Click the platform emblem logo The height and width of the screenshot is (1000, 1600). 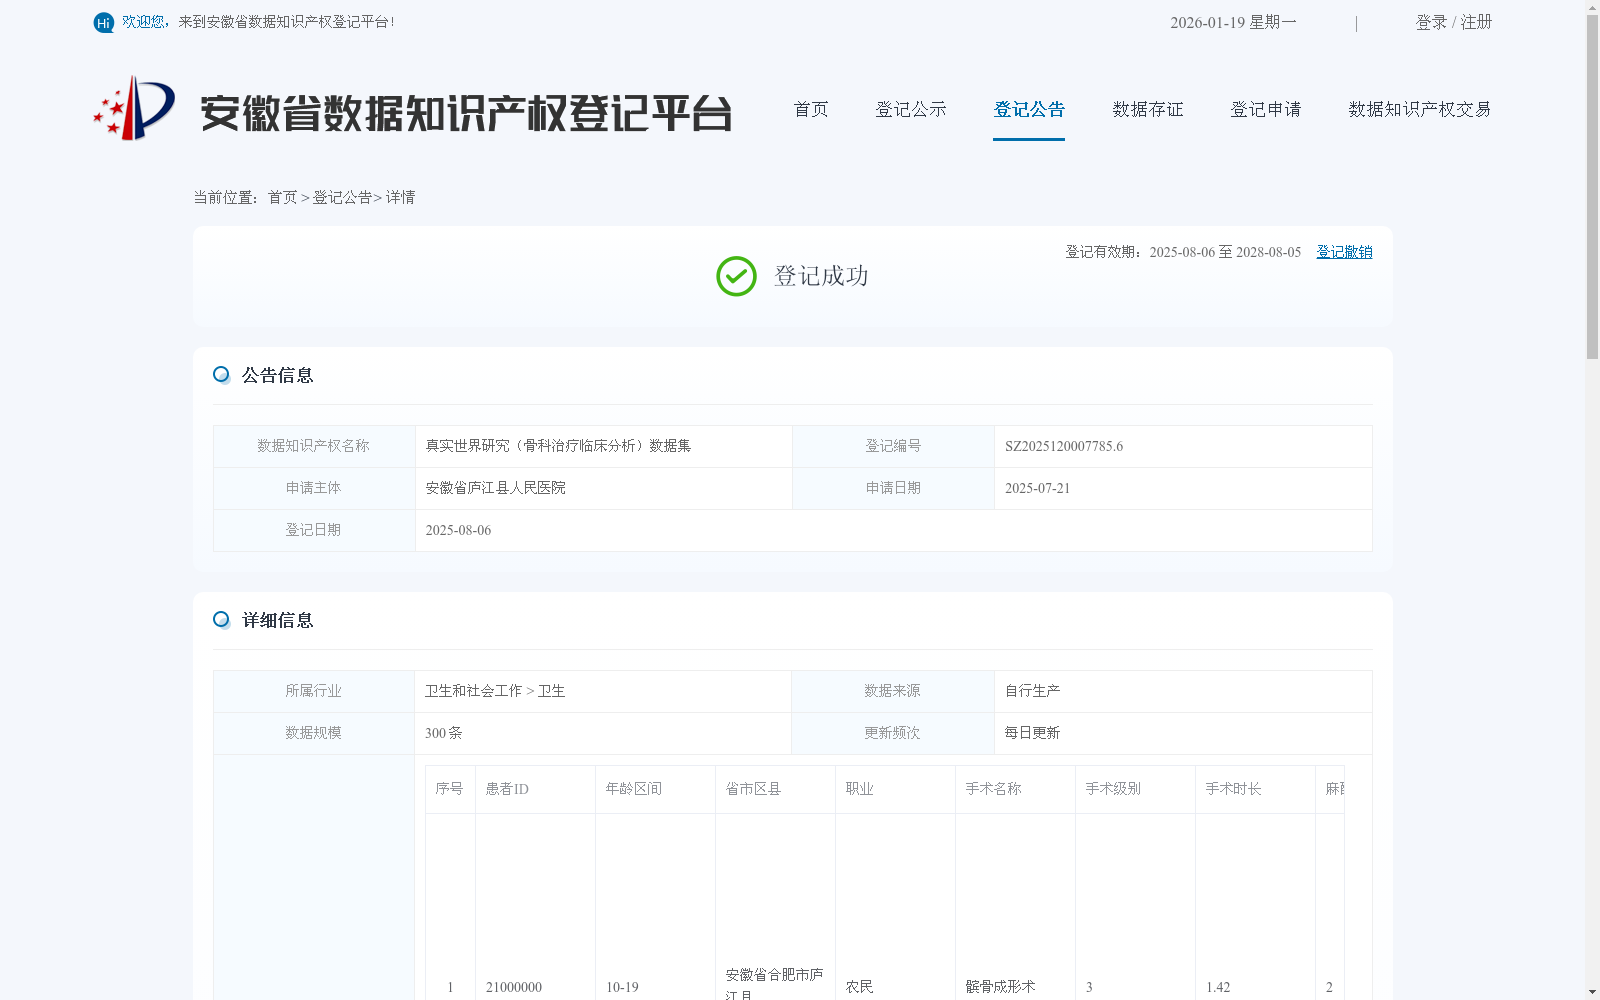tap(134, 108)
